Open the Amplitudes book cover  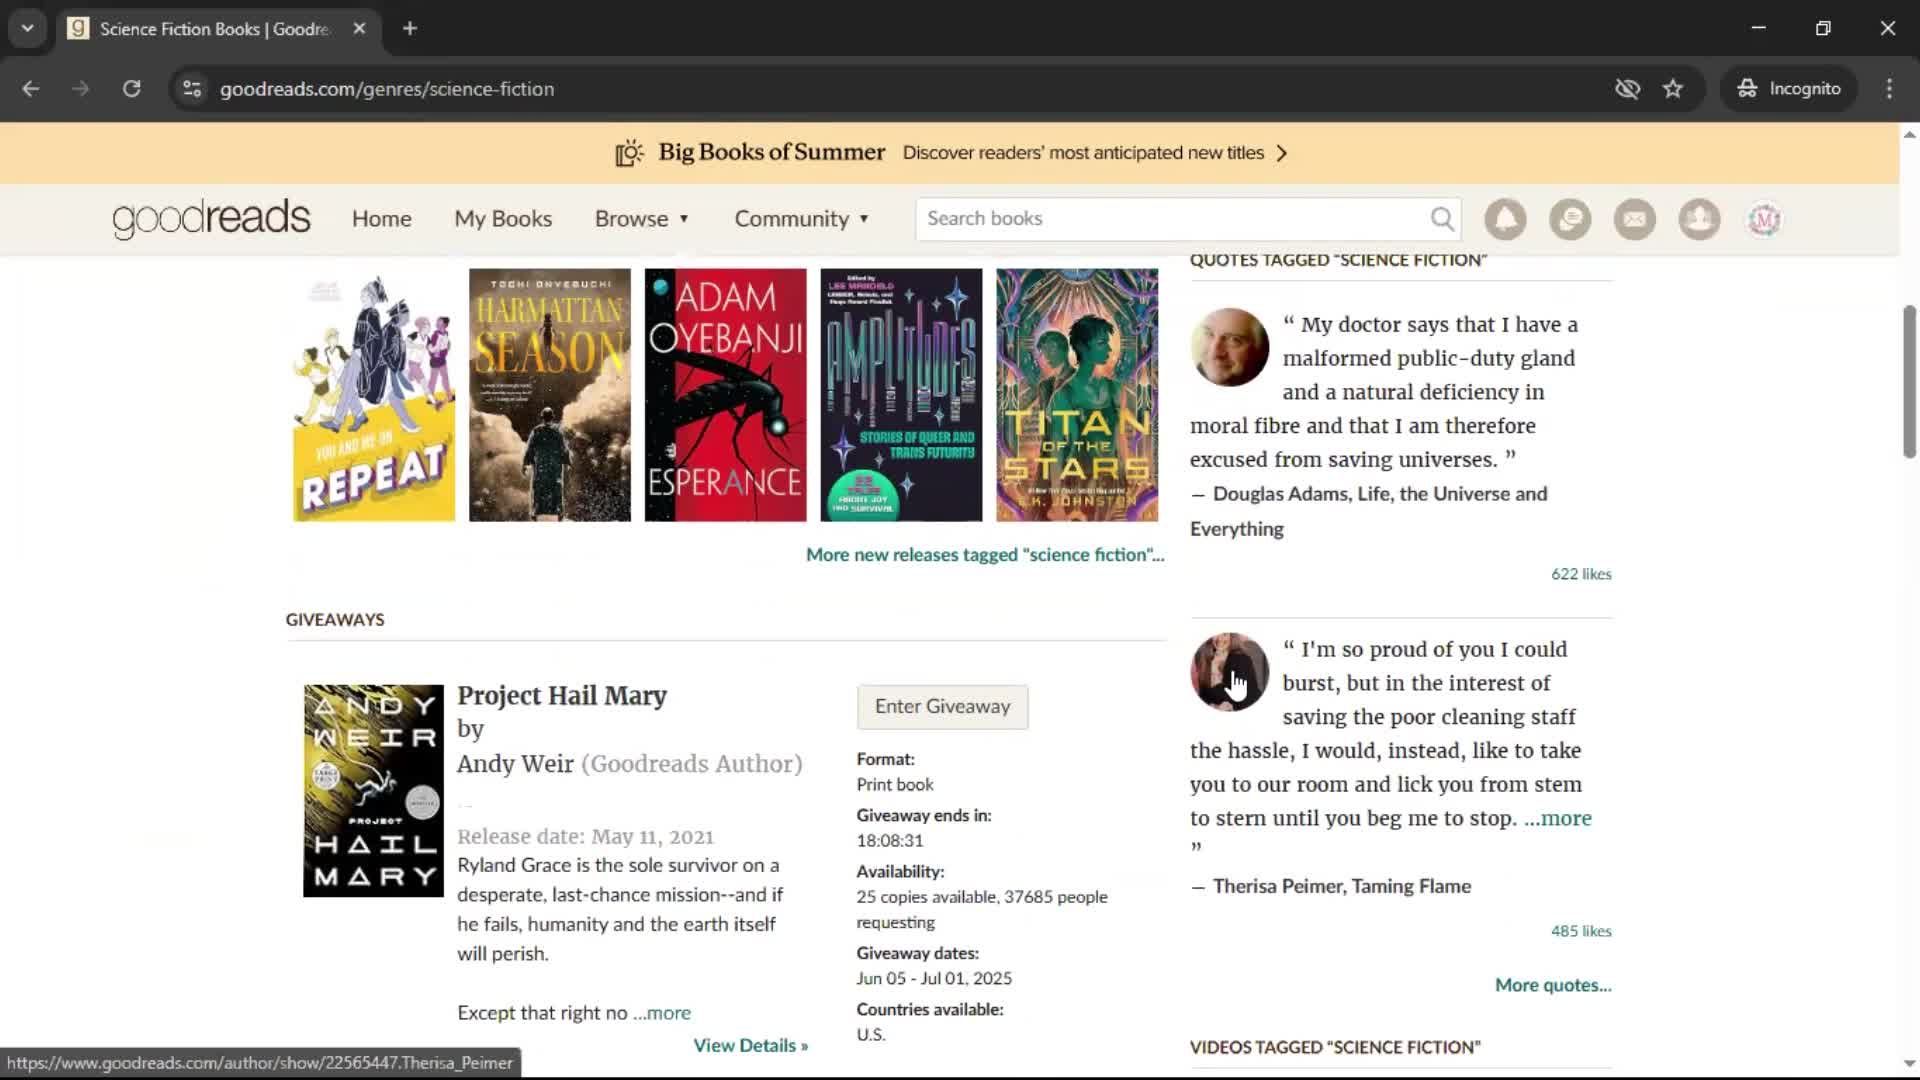coord(901,395)
